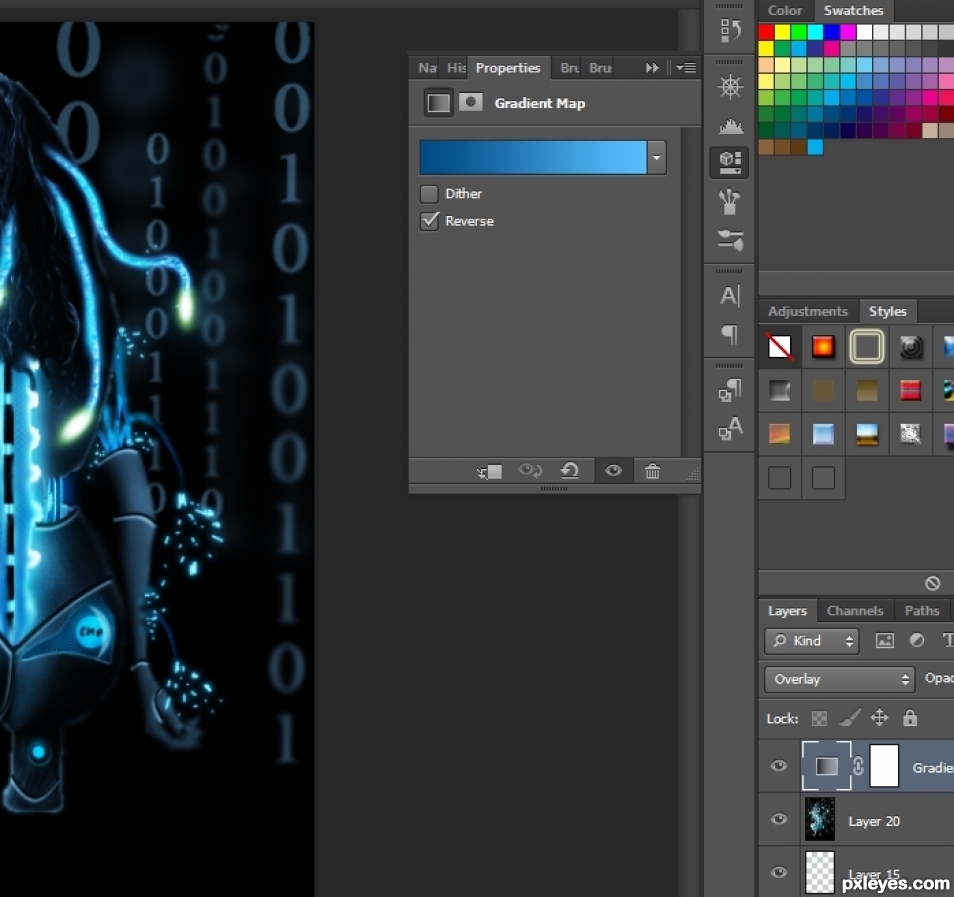
Task: Apply the cream outline stroke style
Action: tap(866, 347)
